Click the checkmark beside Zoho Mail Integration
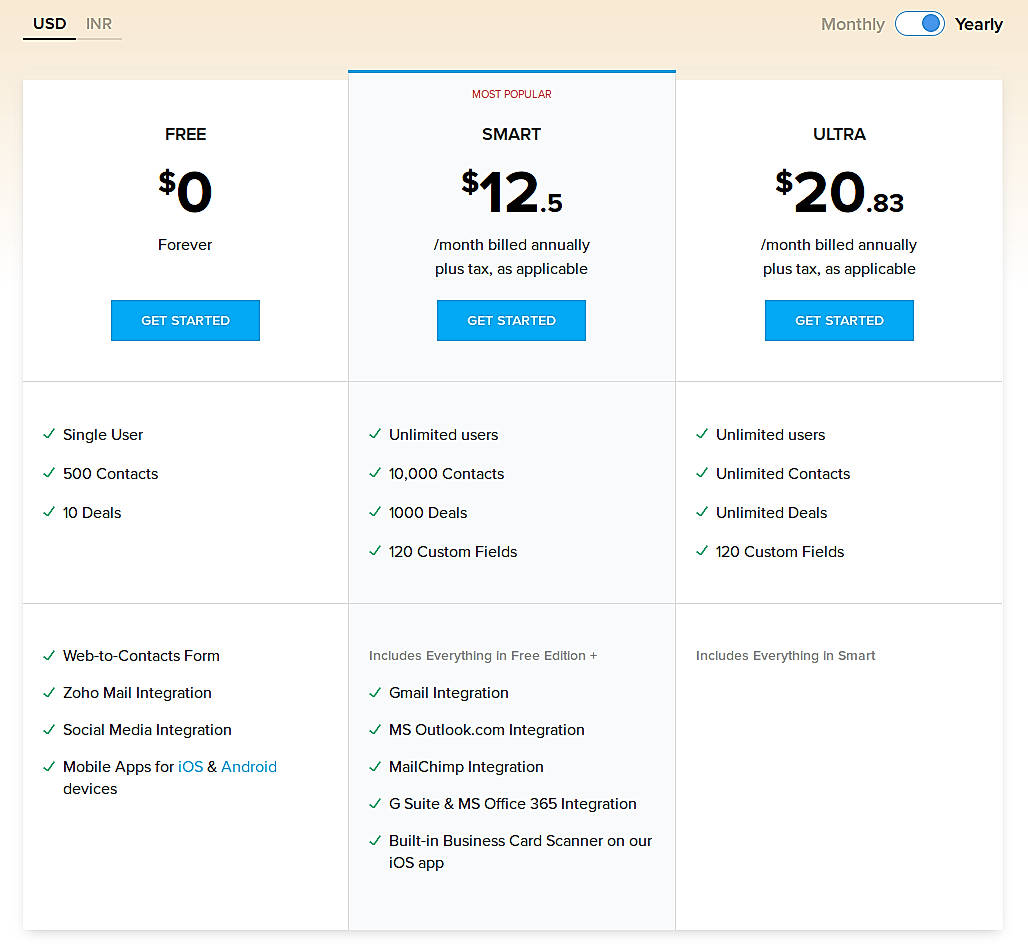1028x950 pixels. [x=49, y=692]
